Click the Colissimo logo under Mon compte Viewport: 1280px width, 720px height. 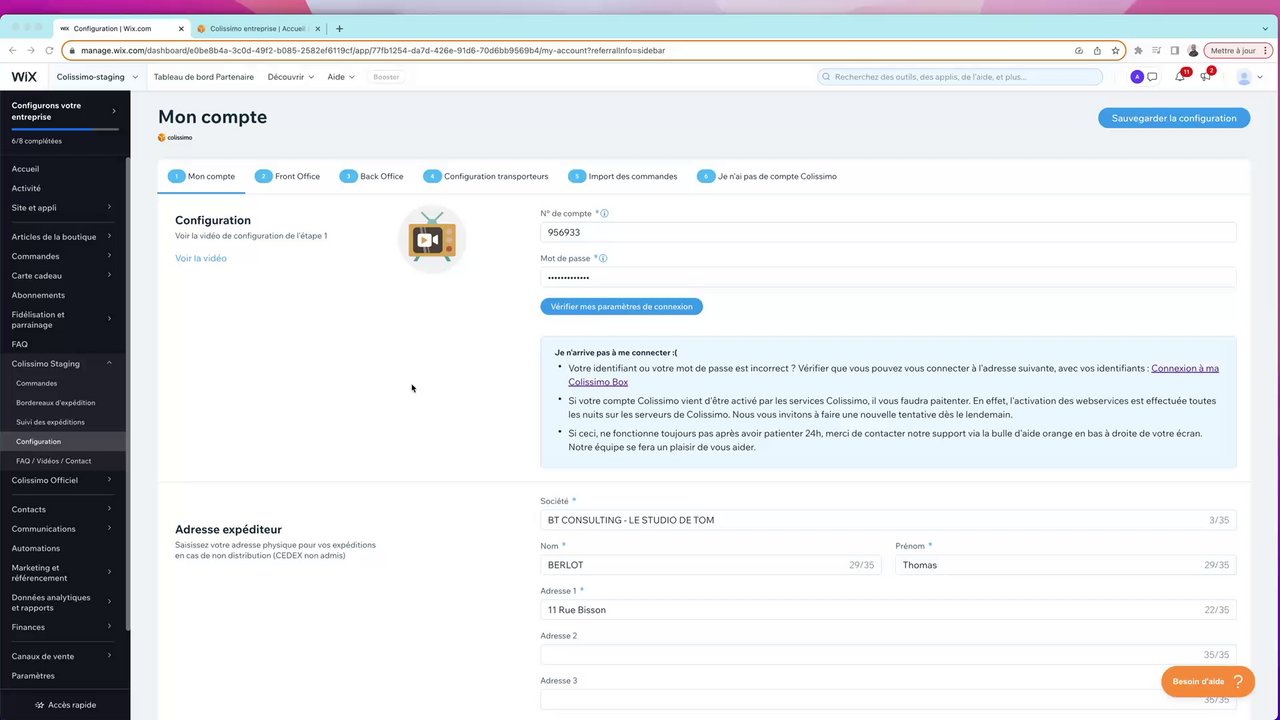tap(175, 137)
